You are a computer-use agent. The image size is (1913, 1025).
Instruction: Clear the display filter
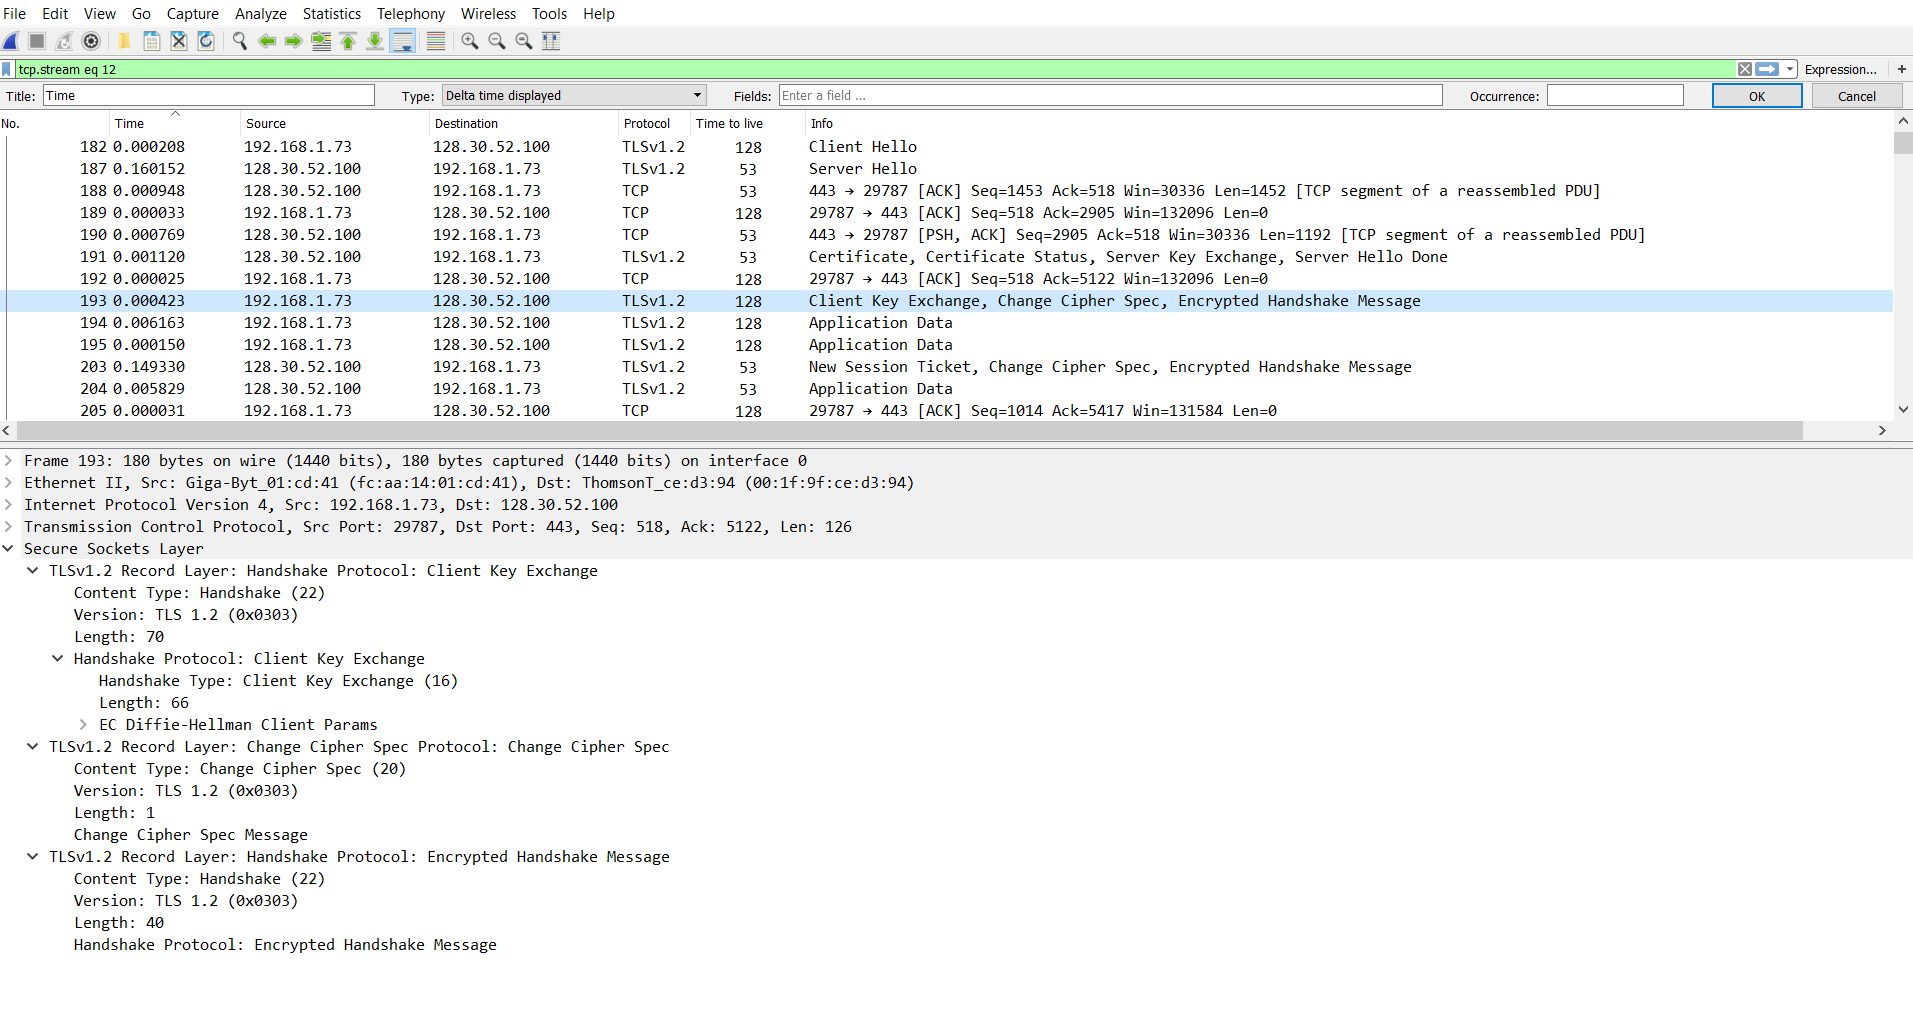point(1745,69)
